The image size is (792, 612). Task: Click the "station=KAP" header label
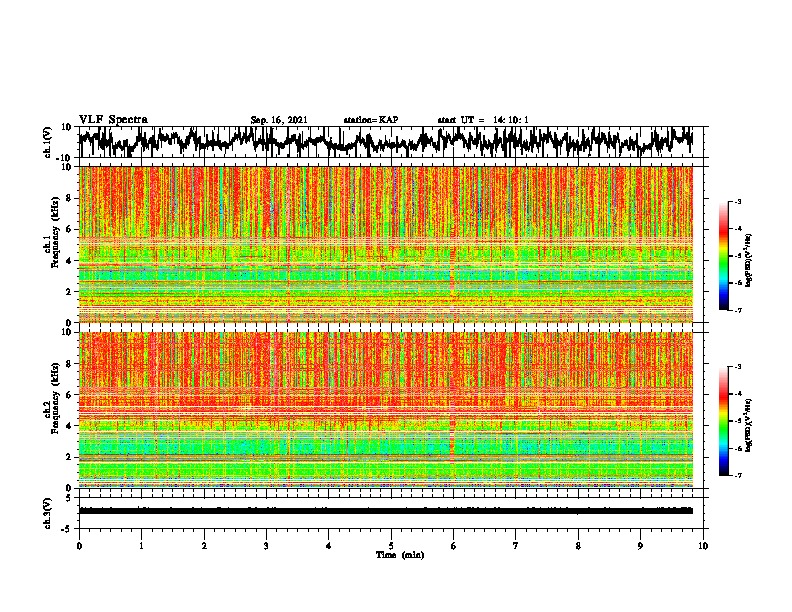point(371,120)
